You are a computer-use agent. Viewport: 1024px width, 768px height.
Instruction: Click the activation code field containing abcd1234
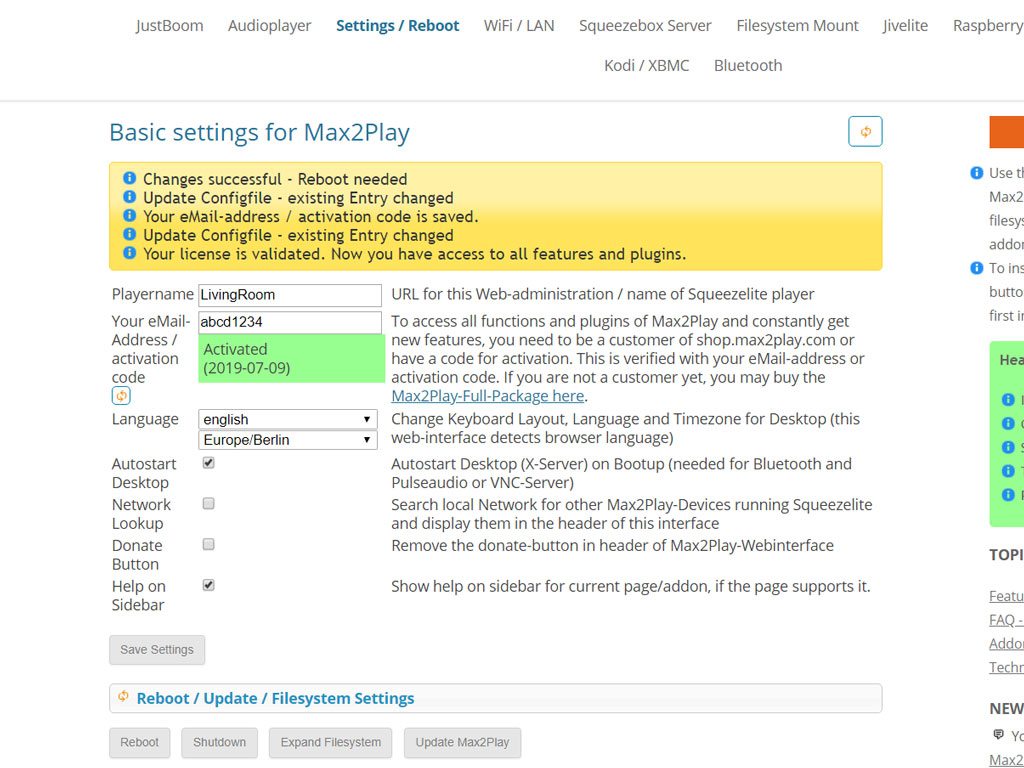290,322
